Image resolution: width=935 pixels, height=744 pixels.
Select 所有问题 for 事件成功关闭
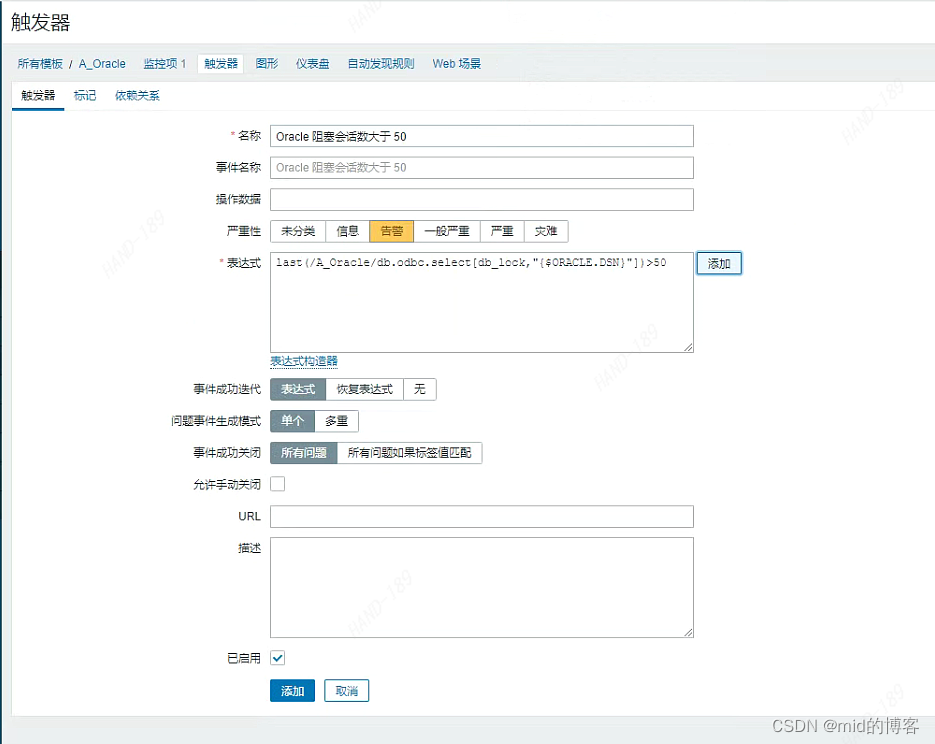(x=304, y=453)
